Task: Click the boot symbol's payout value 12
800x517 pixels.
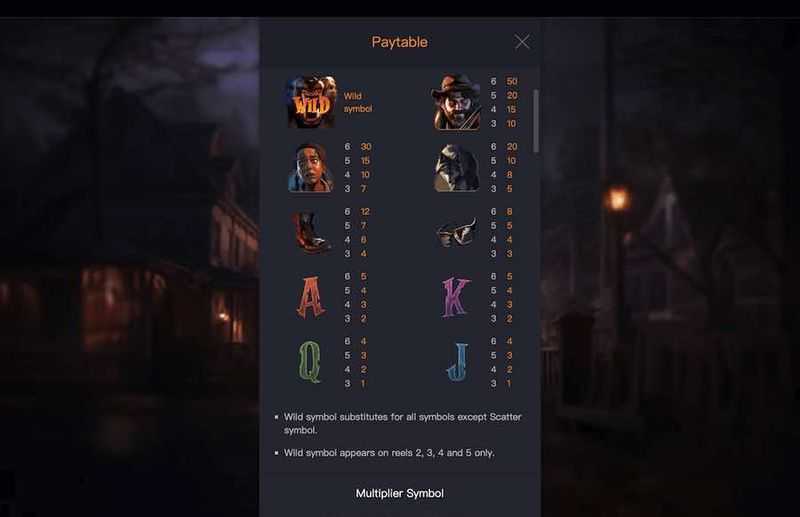Action: click(x=365, y=211)
